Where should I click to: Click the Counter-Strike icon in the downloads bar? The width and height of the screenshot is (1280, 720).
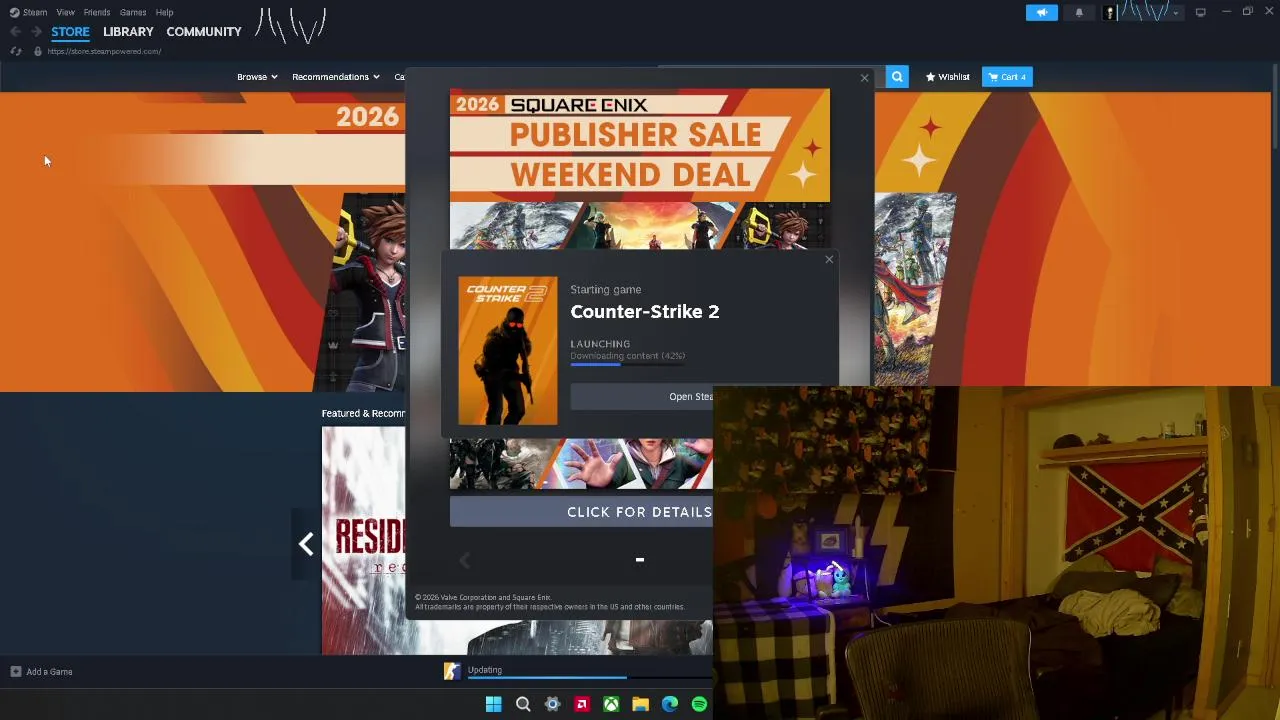[x=452, y=672]
